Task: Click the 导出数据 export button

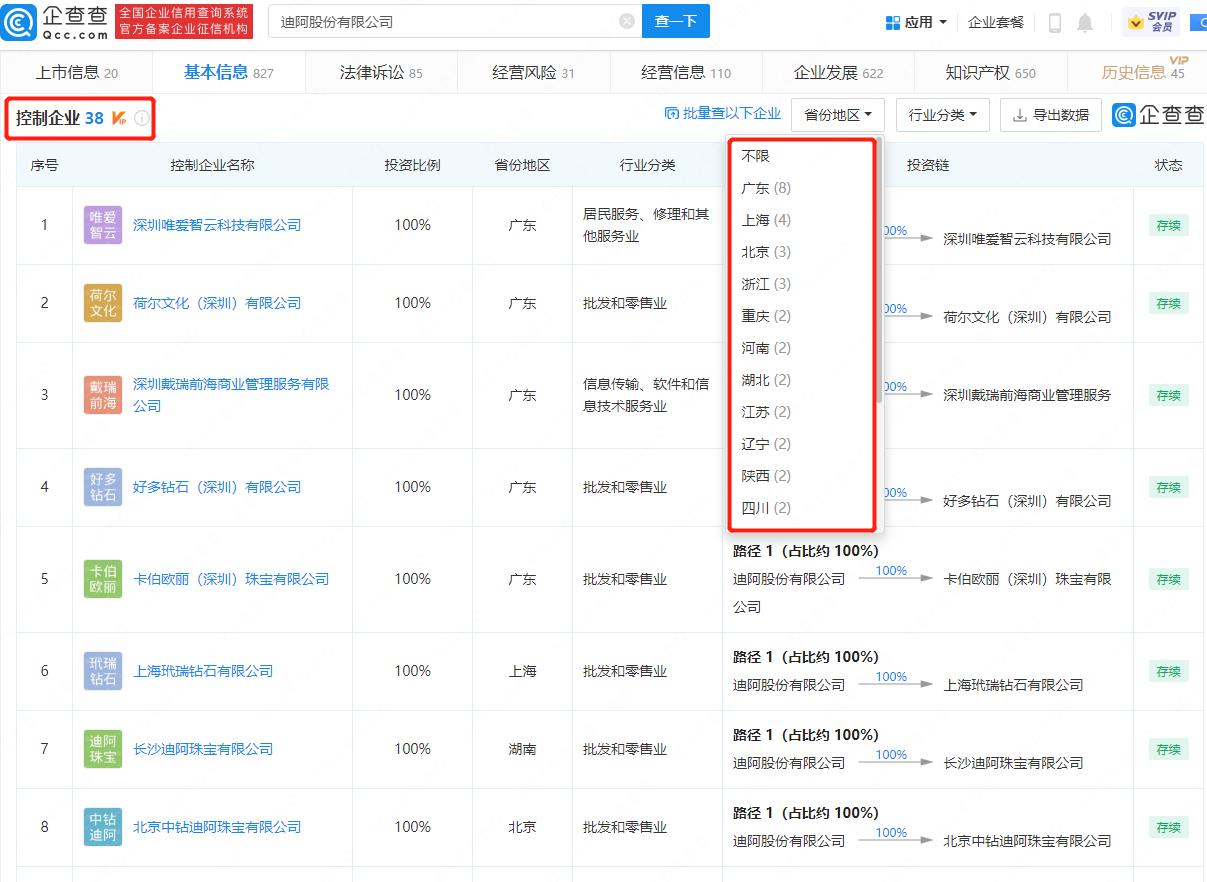Action: click(1051, 115)
